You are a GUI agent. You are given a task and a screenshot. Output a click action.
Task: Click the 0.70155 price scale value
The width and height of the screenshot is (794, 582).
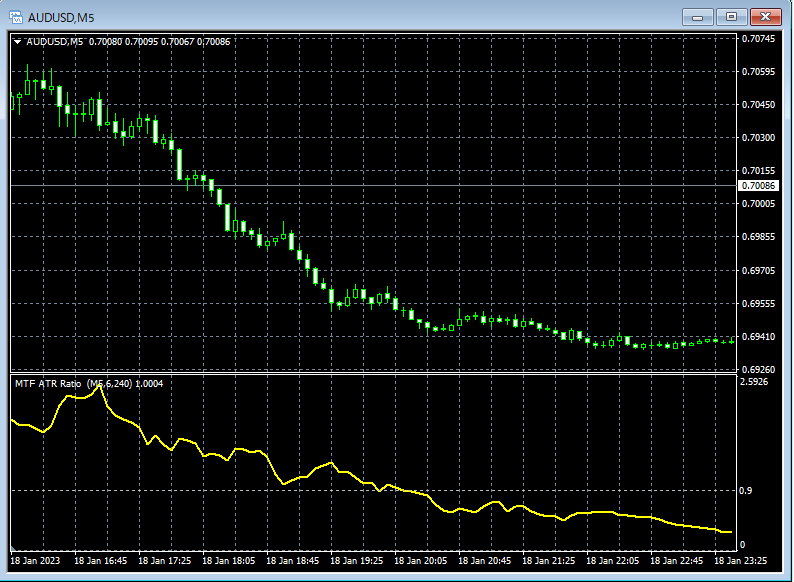pyautogui.click(x=758, y=171)
